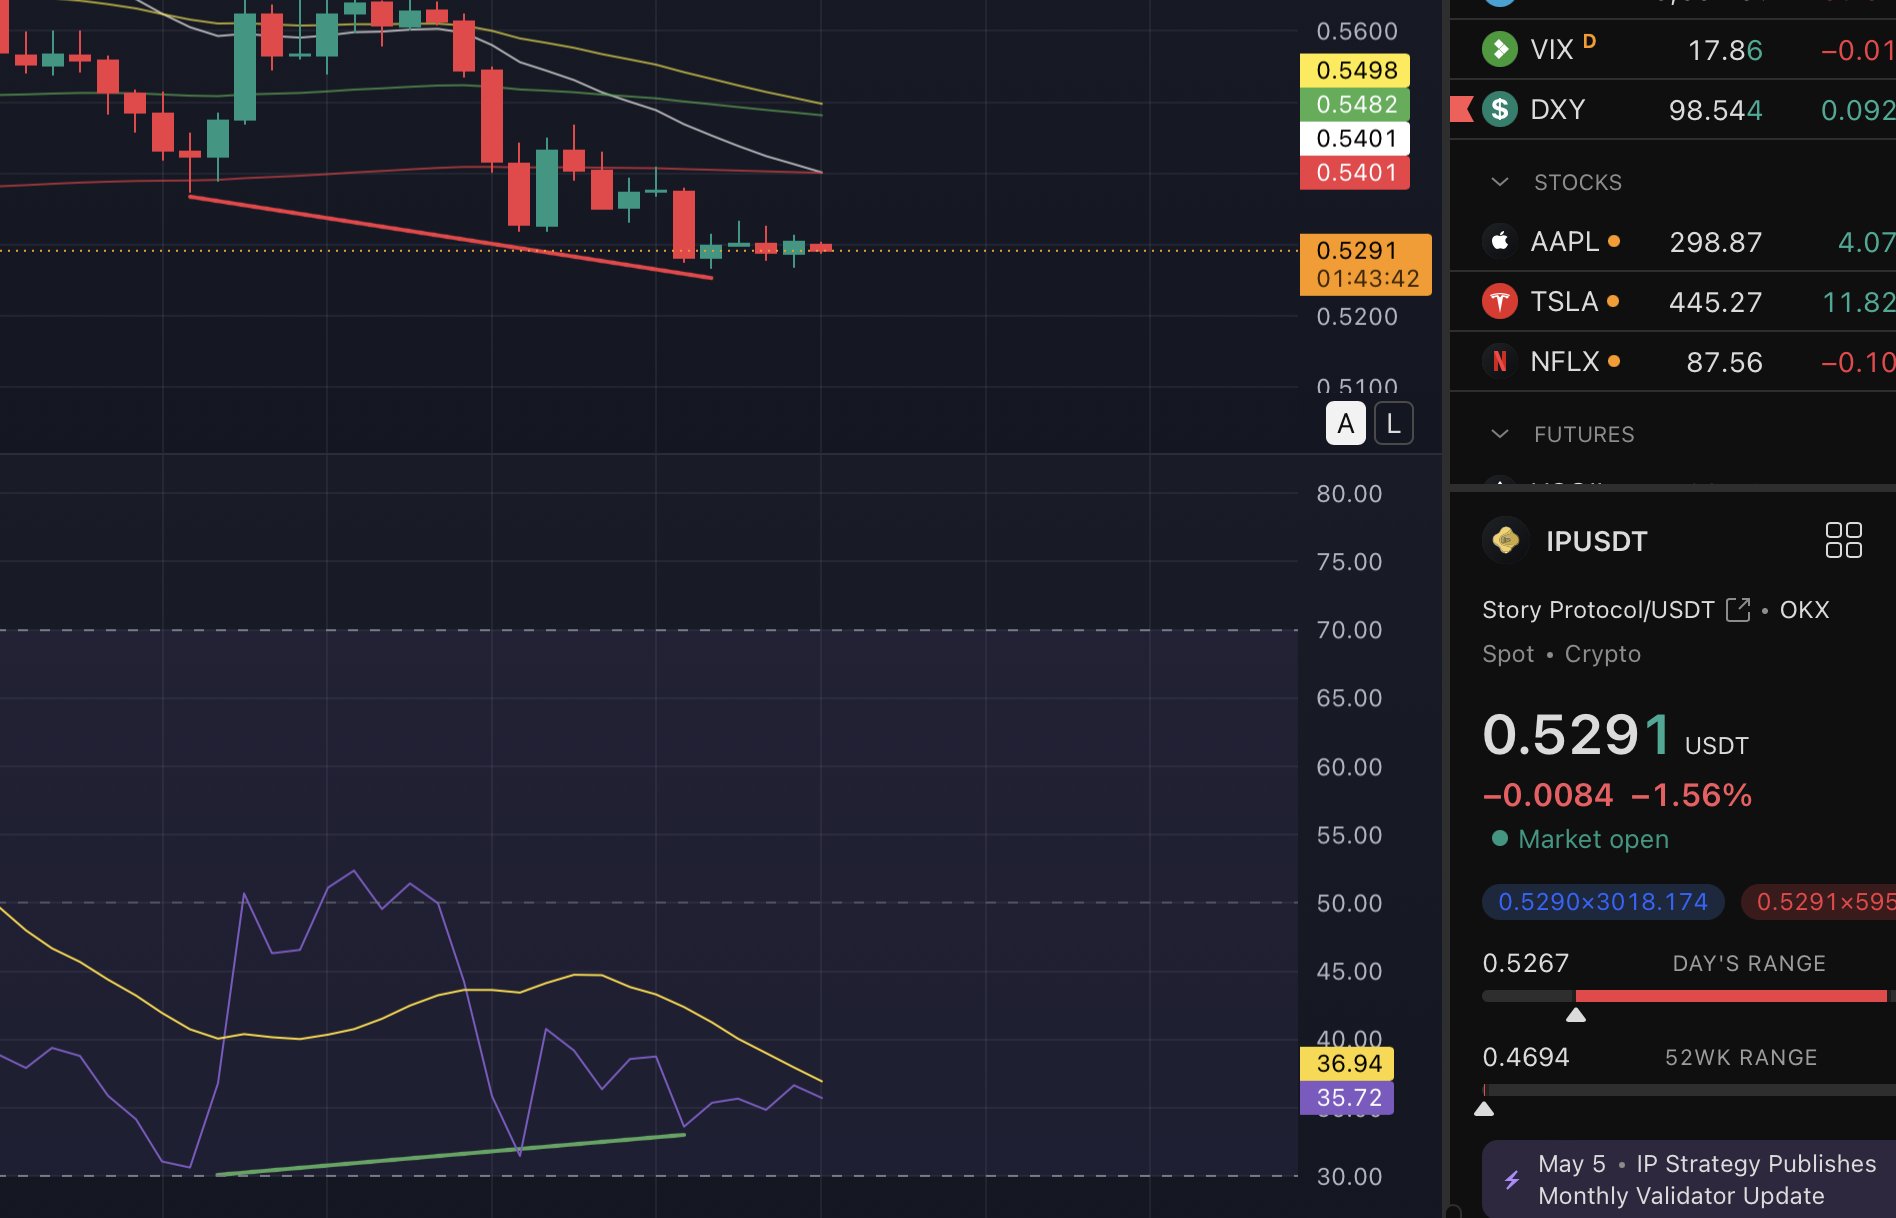This screenshot has height=1218, width=1896.
Task: Collapse the FUTURES watchlist section
Action: [1499, 434]
